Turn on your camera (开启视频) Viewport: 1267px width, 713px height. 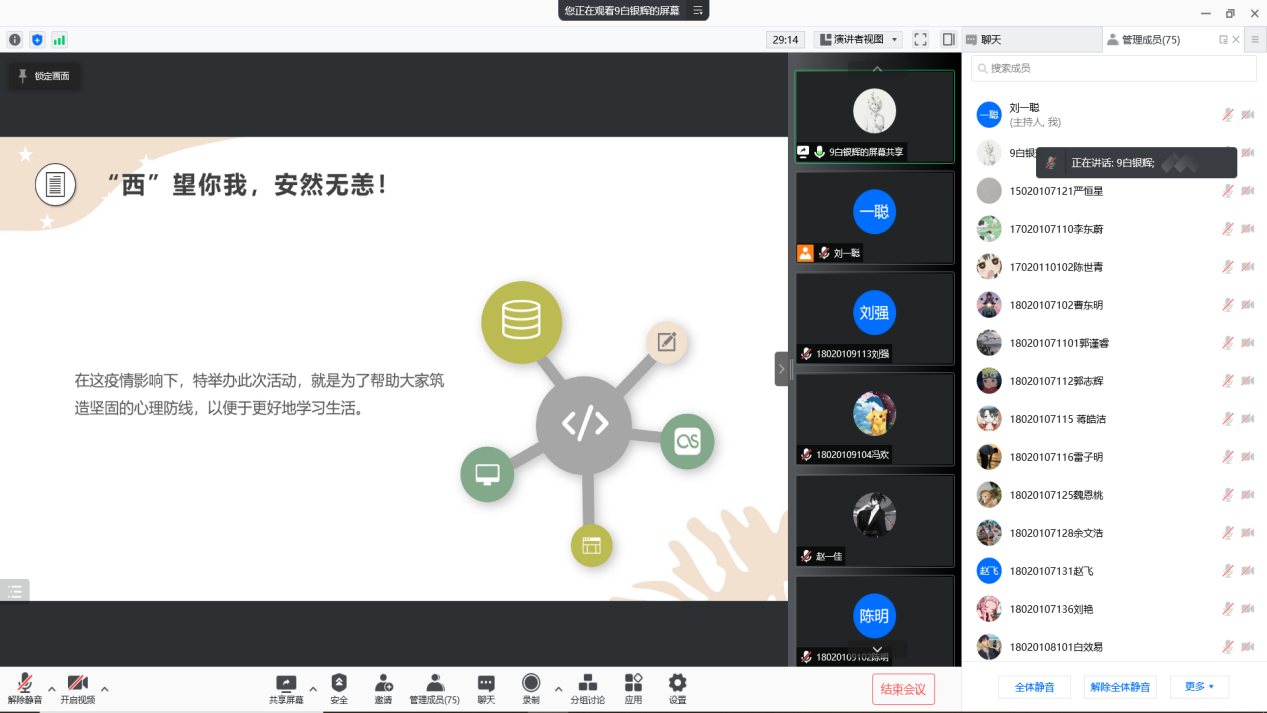77,687
